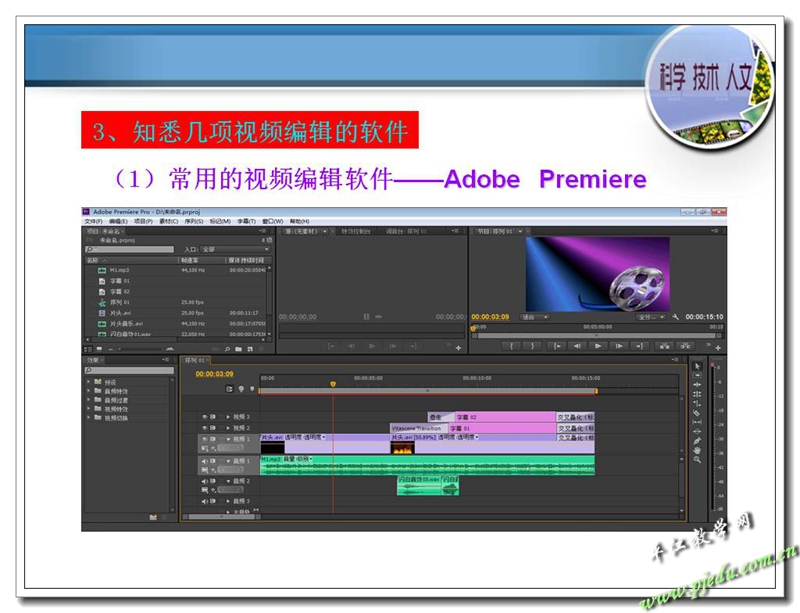Viewport: 800px width, 613px height.
Task: Toggle visibility eye for 视频 1 track
Action: pos(205,439)
